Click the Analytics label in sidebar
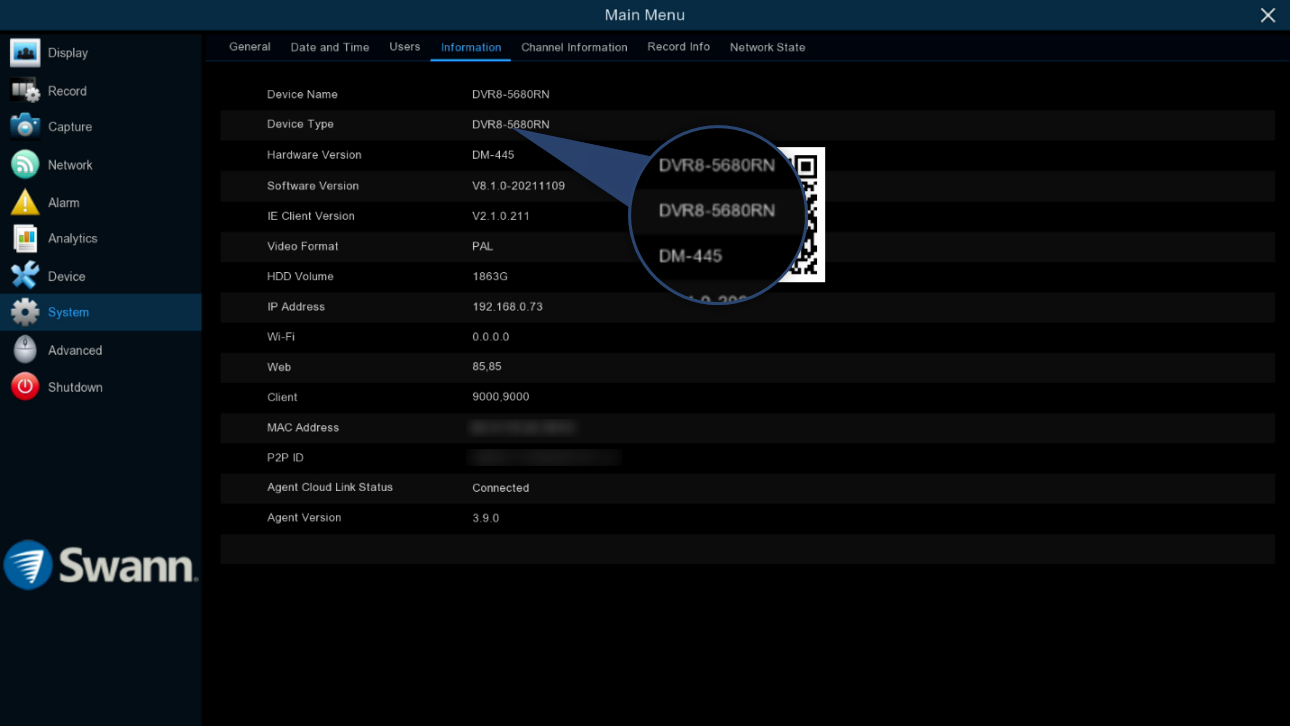The height and width of the screenshot is (727, 1292). point(73,239)
